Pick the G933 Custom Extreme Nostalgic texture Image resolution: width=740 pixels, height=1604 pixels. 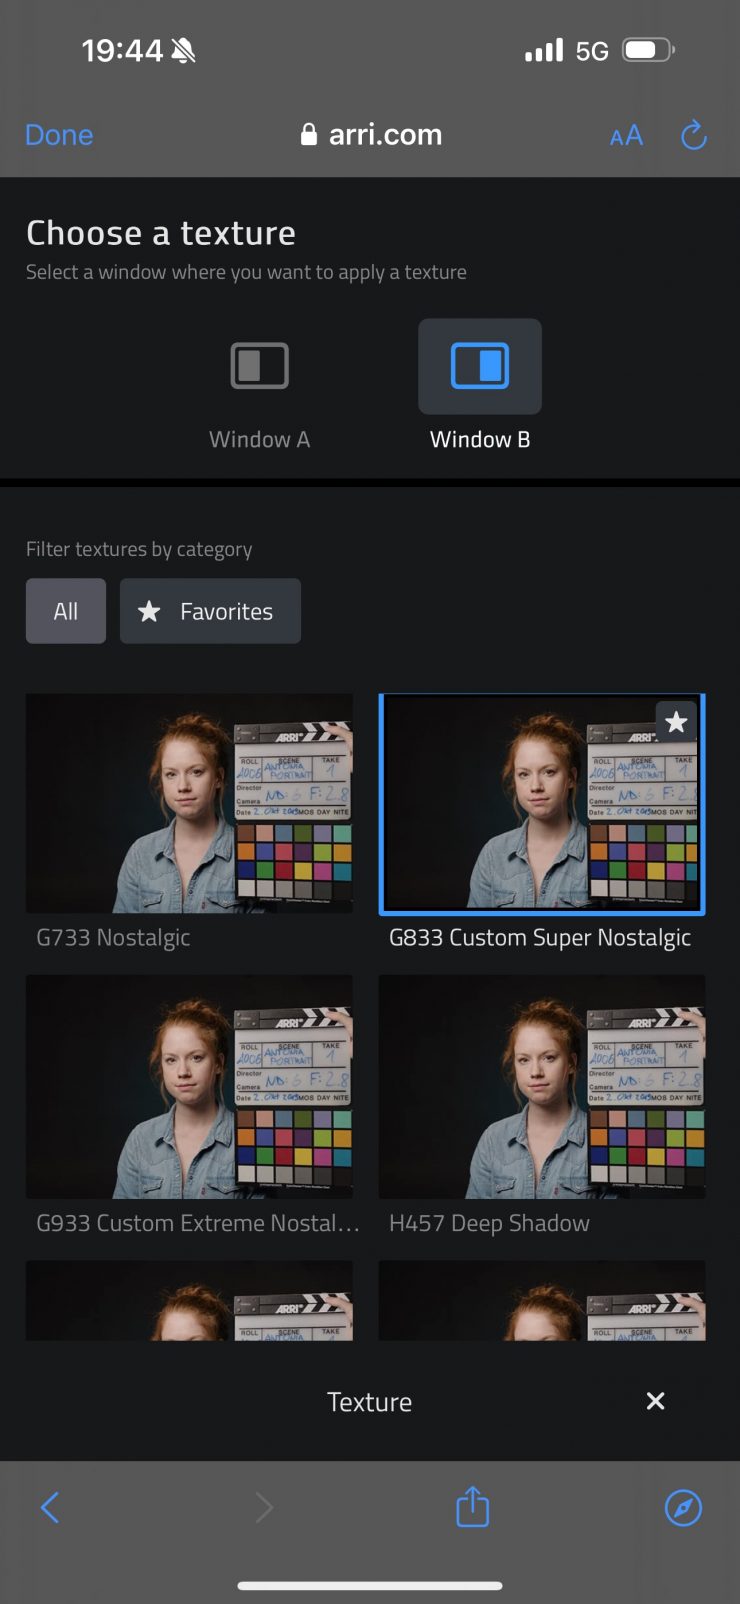189,1086
